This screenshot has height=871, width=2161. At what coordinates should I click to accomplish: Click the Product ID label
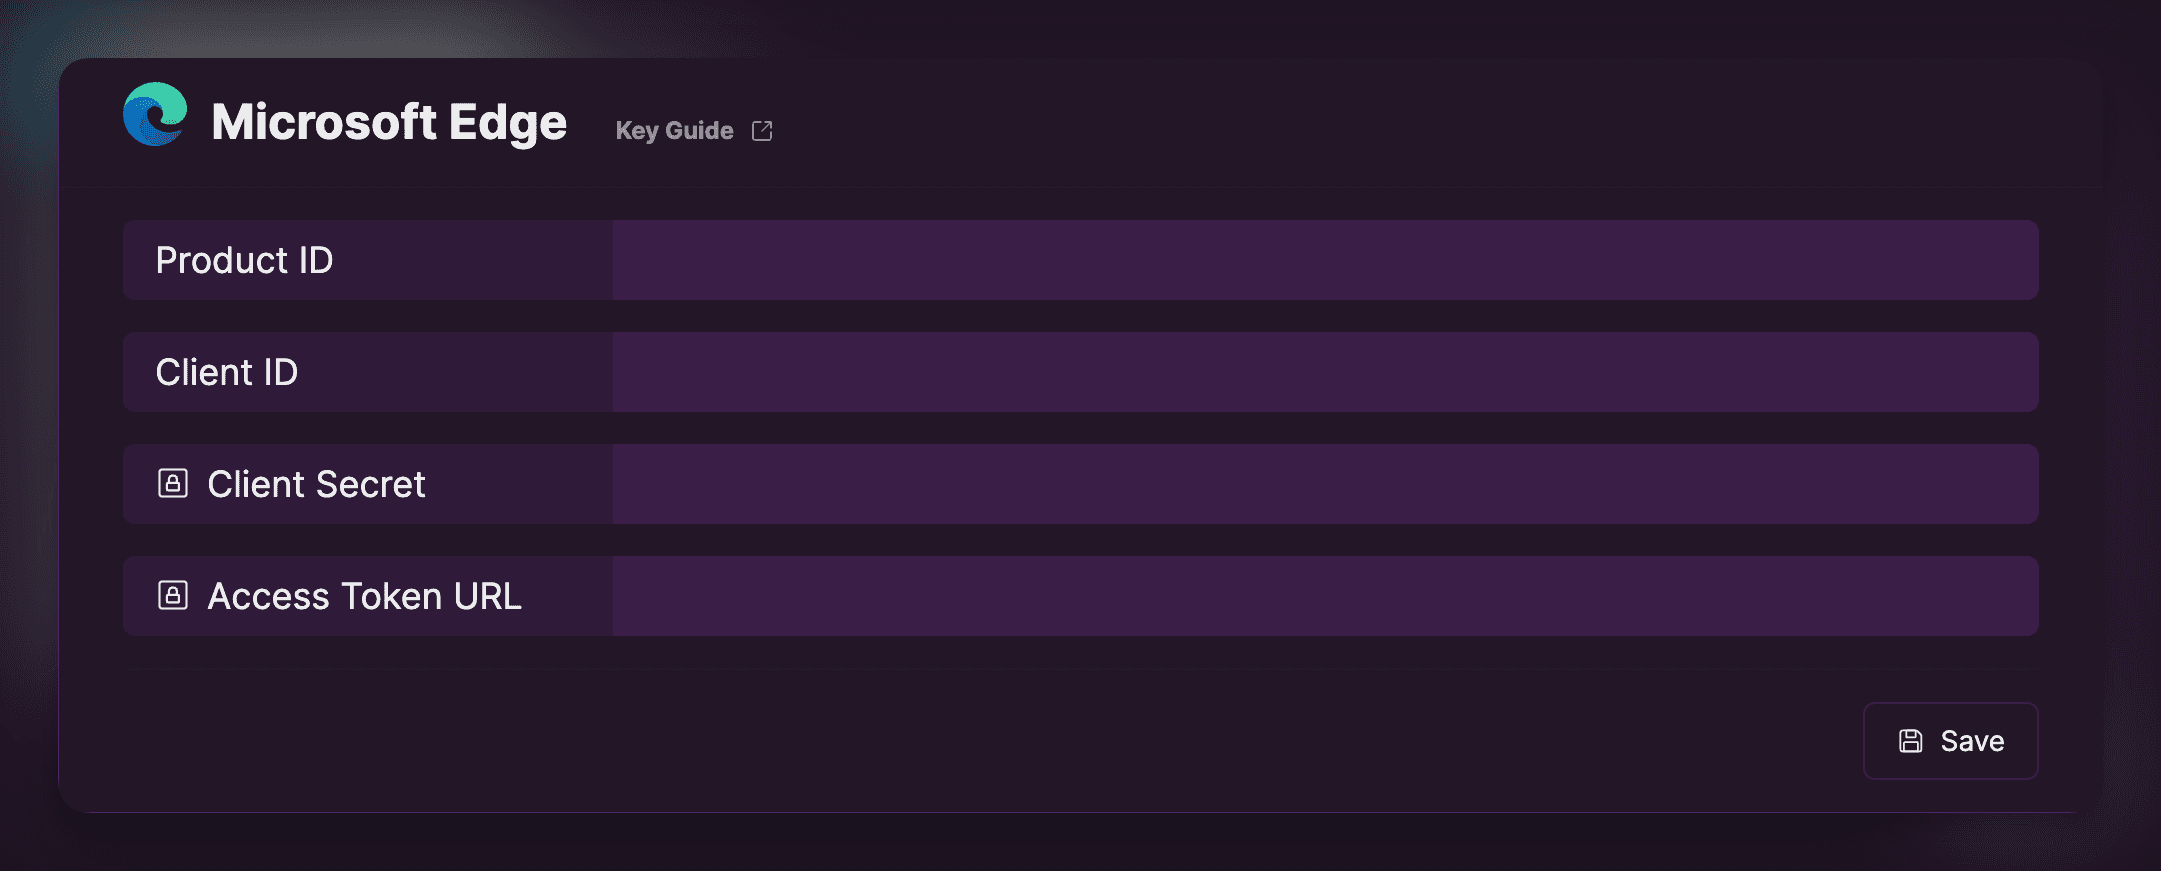(x=244, y=260)
